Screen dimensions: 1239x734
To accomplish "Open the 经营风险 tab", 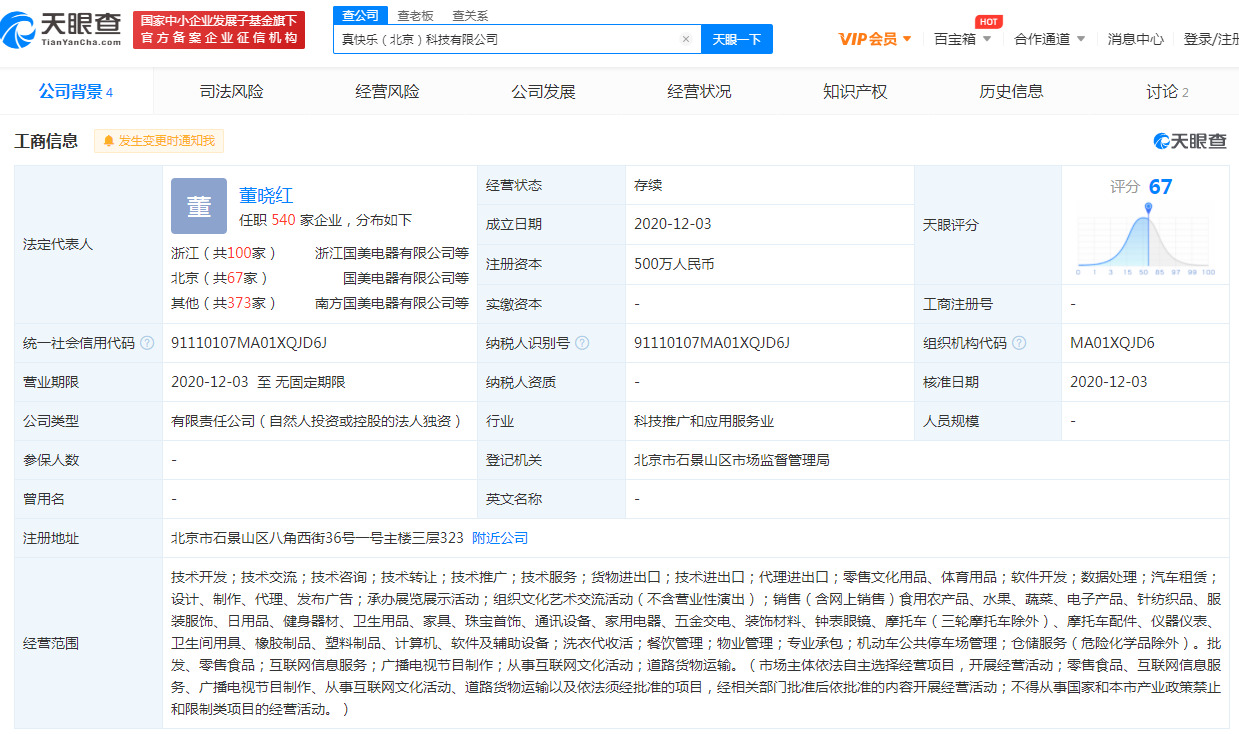I will (x=388, y=92).
